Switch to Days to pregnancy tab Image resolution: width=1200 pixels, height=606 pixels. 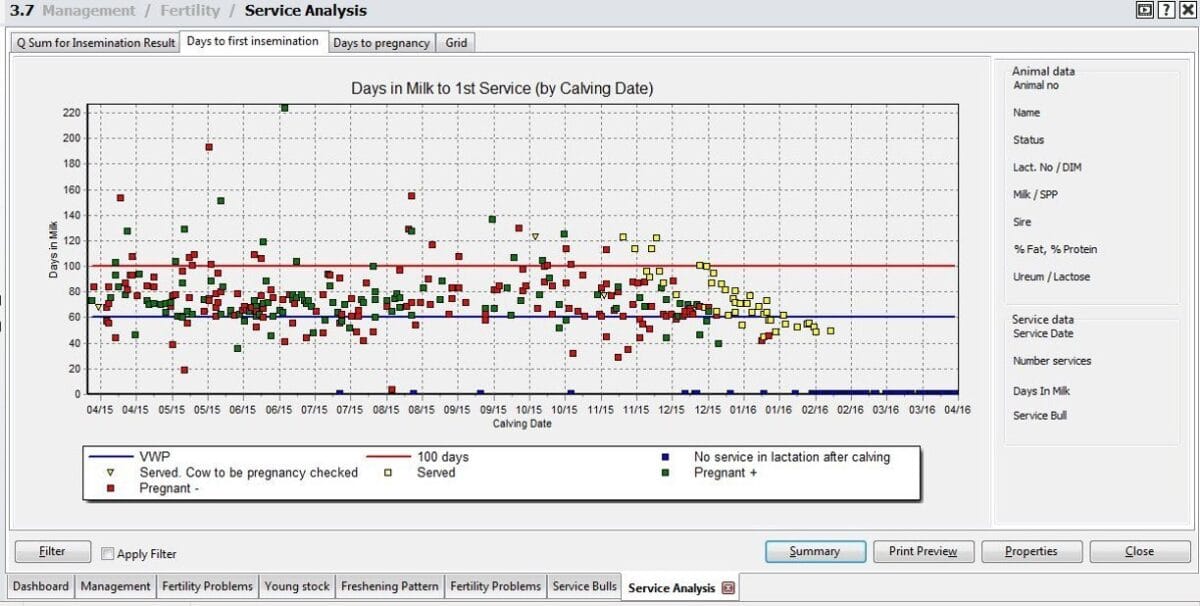click(x=381, y=43)
